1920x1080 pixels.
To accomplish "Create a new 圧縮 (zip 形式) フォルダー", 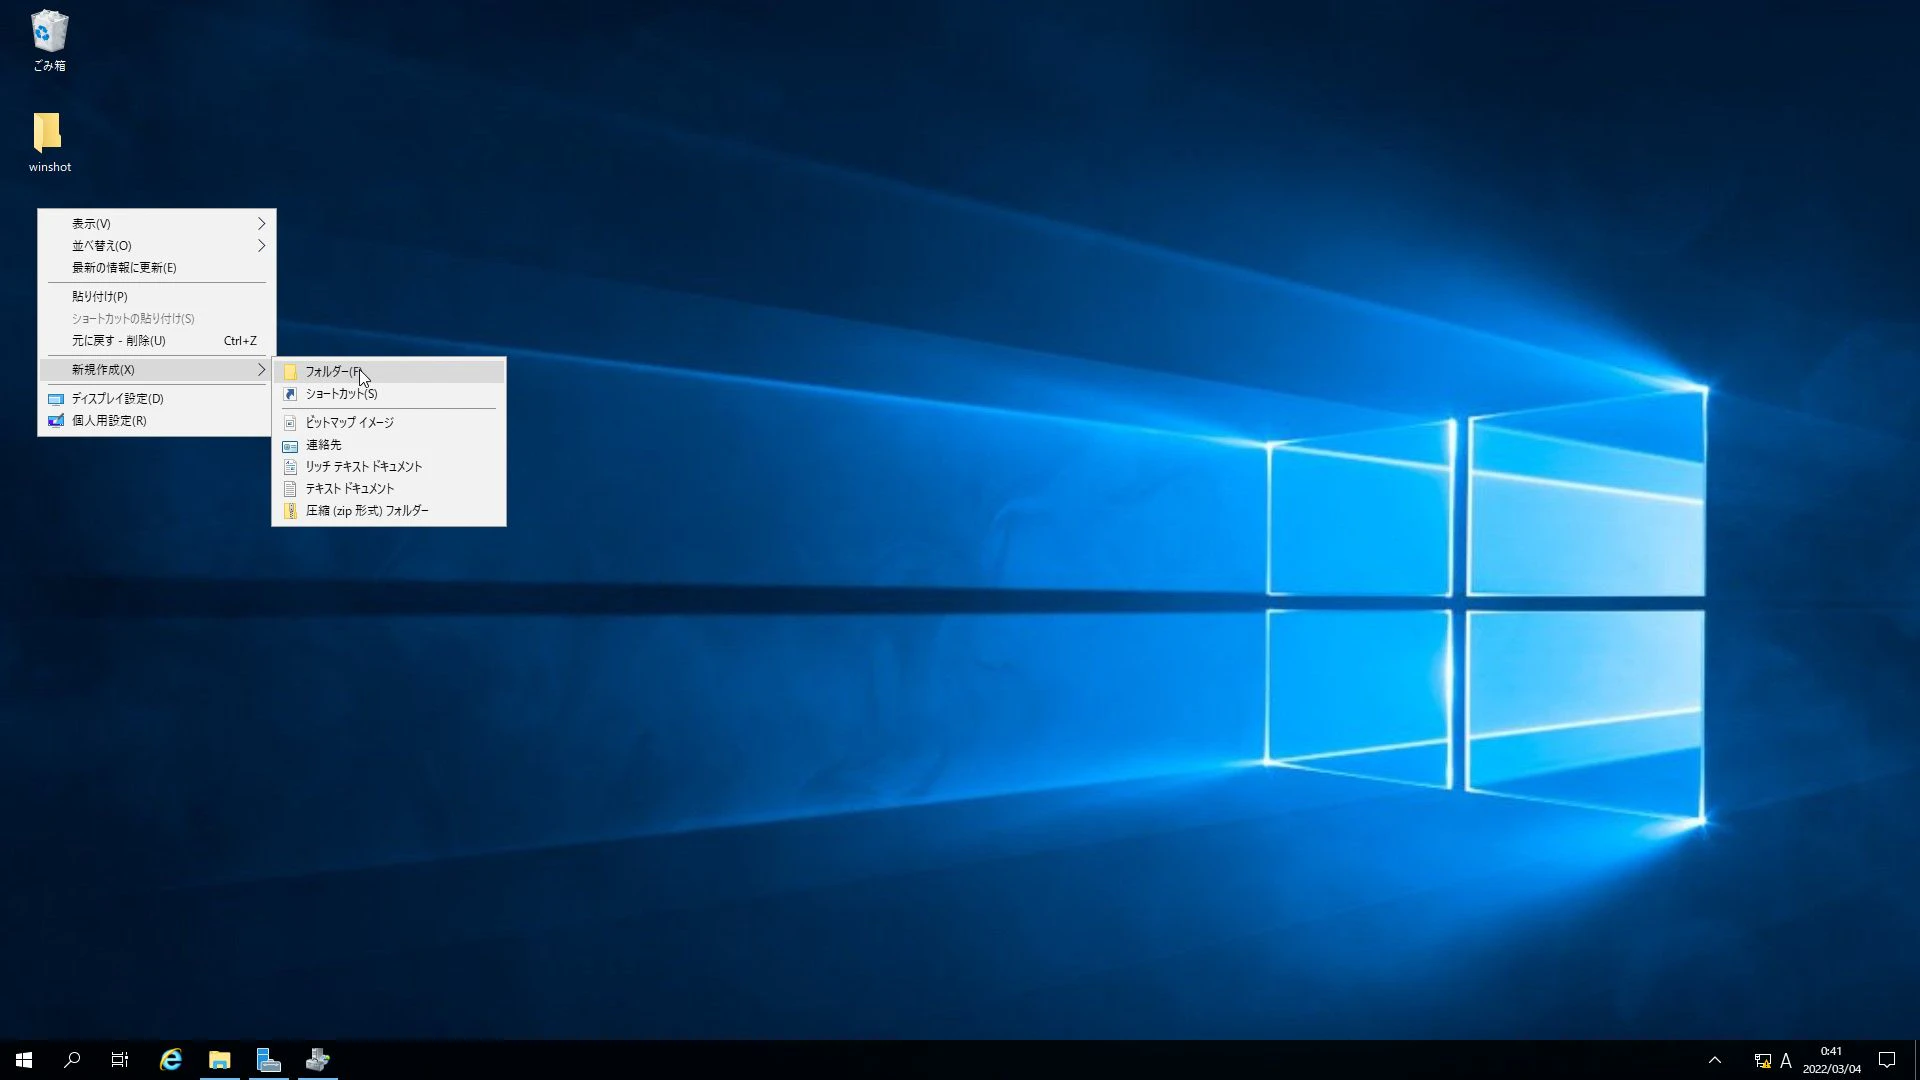I will [389, 511].
